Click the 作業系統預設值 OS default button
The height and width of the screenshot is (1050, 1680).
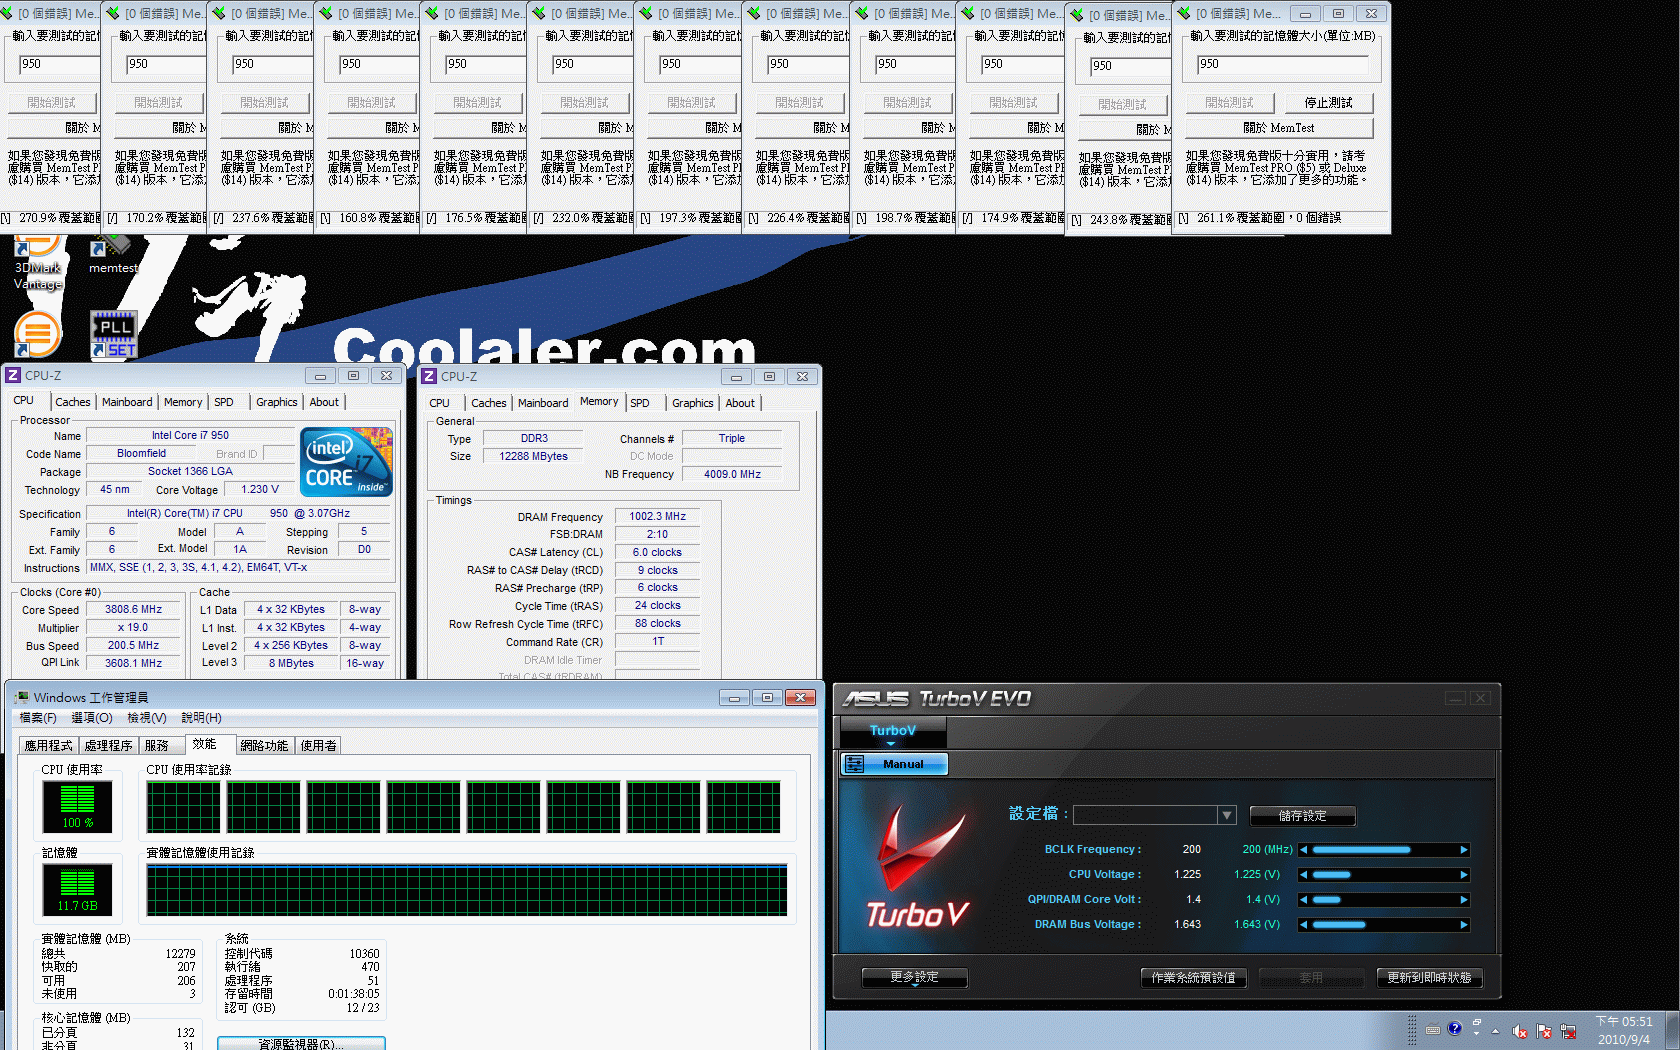tap(1193, 978)
